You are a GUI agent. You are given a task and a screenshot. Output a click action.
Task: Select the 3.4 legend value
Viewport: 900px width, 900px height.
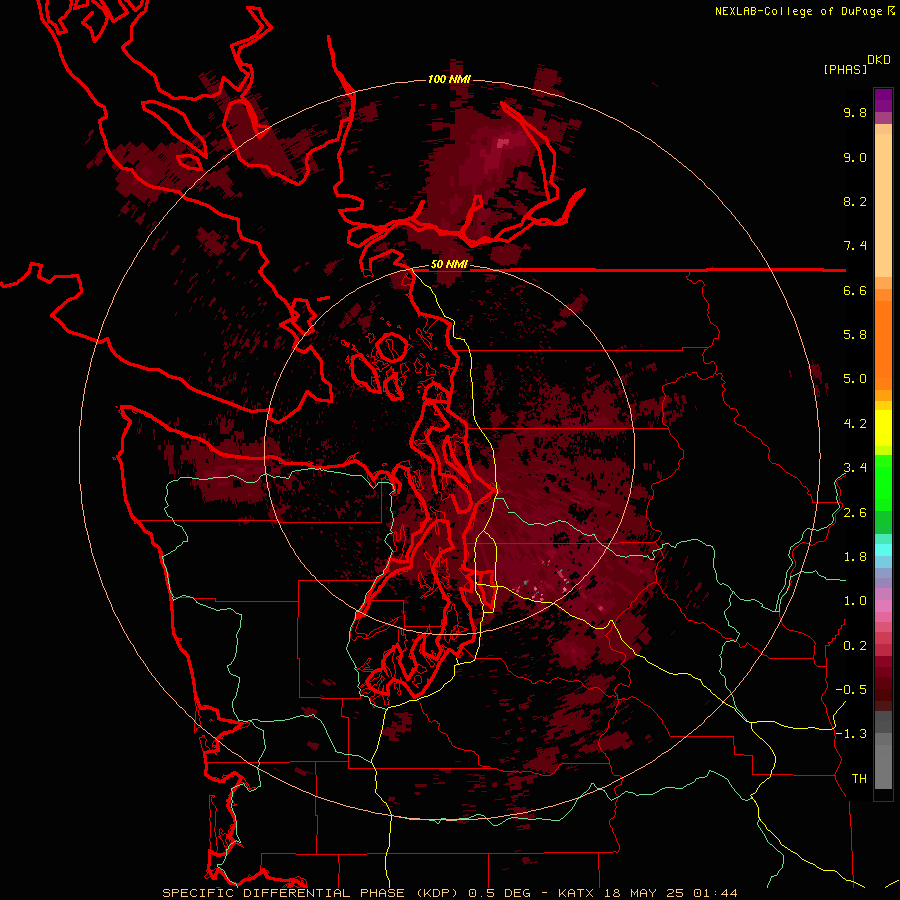(855, 468)
